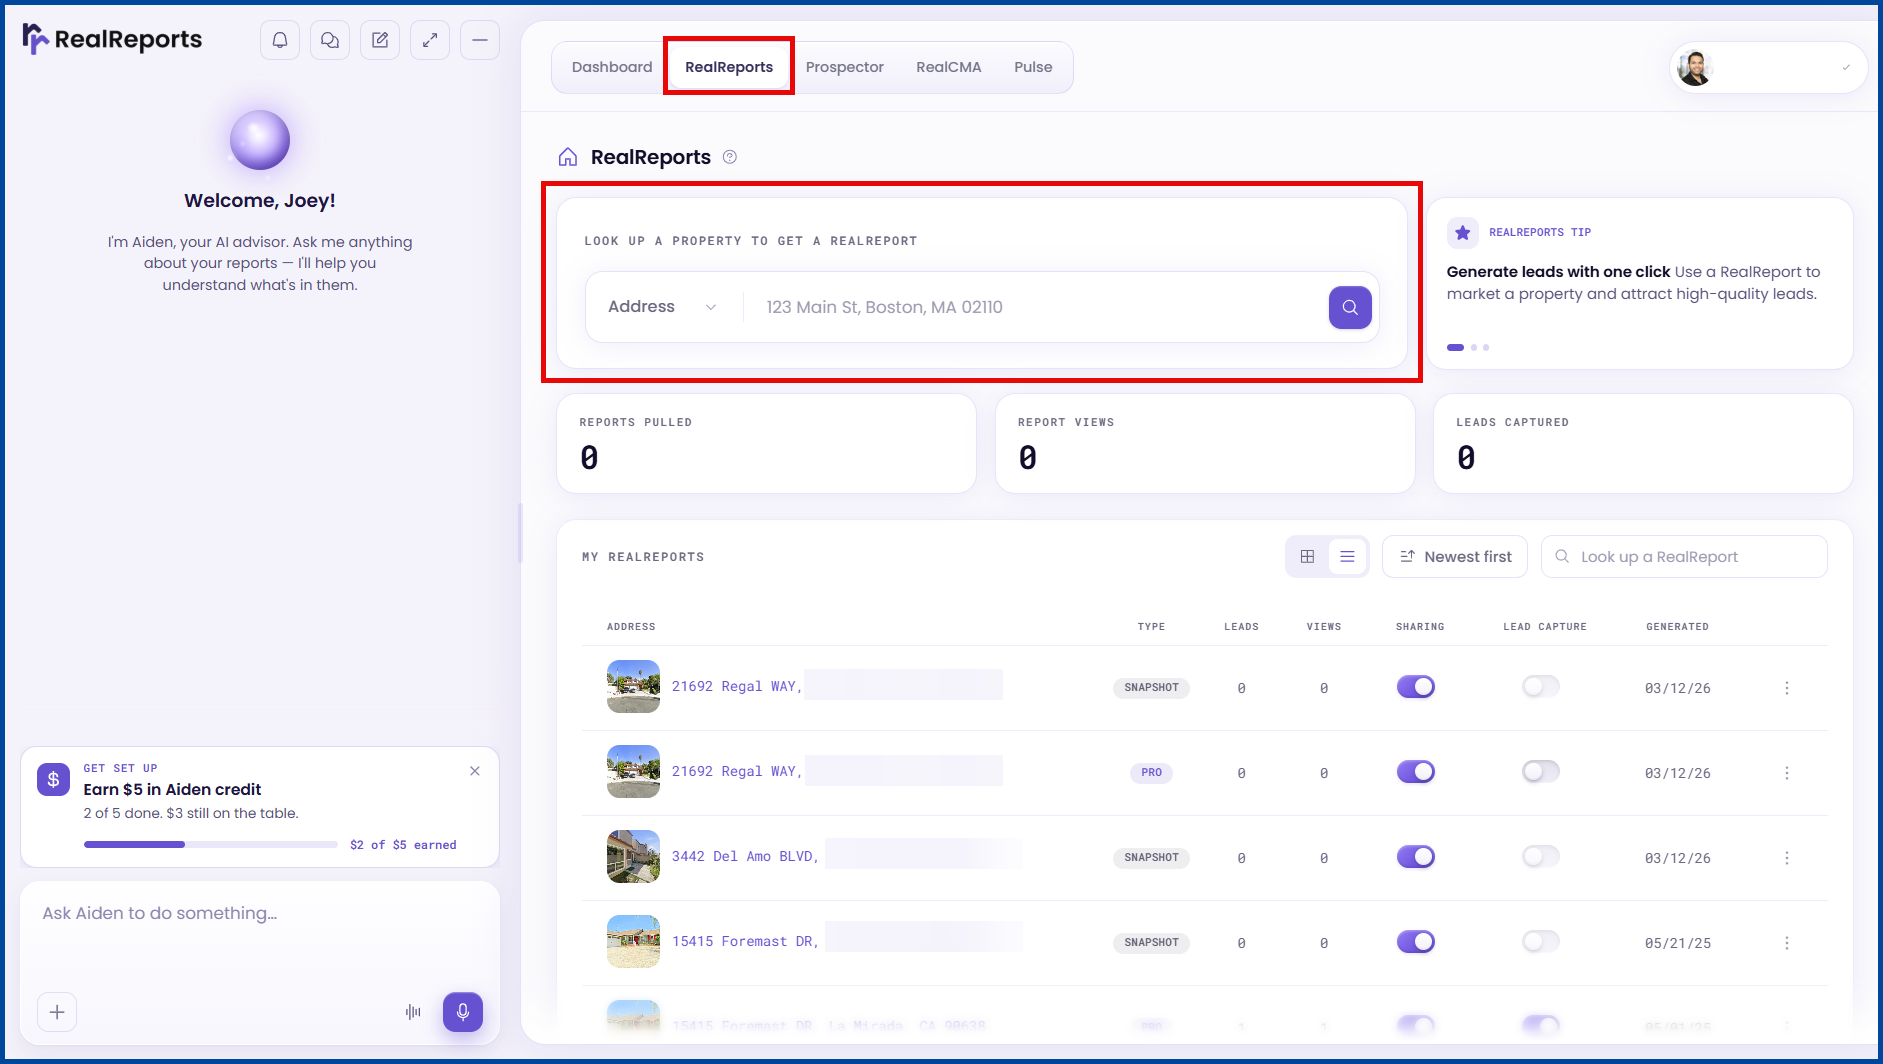The width and height of the screenshot is (1883, 1064).
Task: Switch to list view of reports
Action: pyautogui.click(x=1347, y=557)
